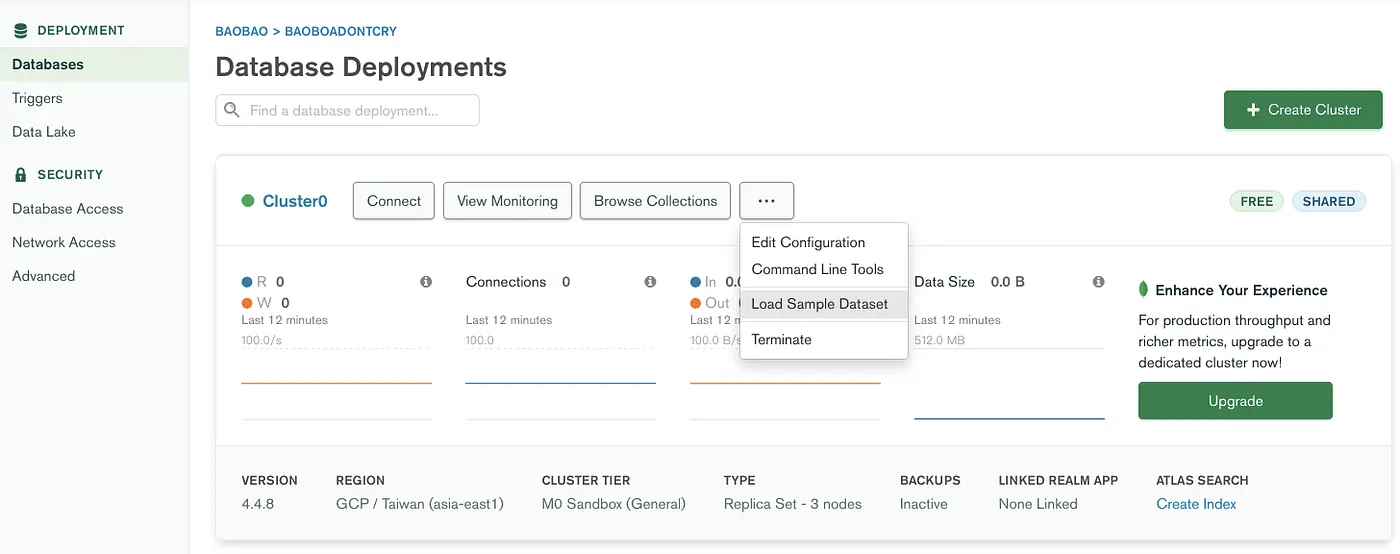Click orange W legend dot
This screenshot has width=1400, height=554.
coord(247,303)
